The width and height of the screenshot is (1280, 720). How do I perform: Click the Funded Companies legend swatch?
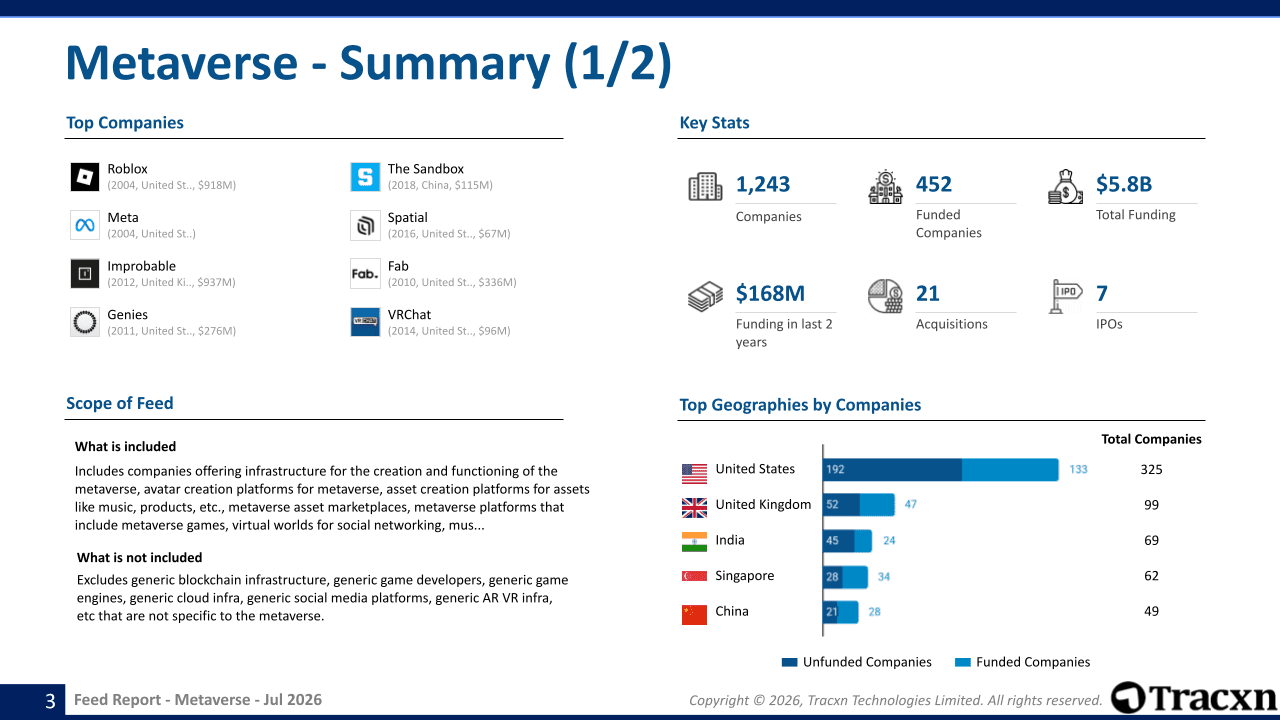tap(963, 662)
